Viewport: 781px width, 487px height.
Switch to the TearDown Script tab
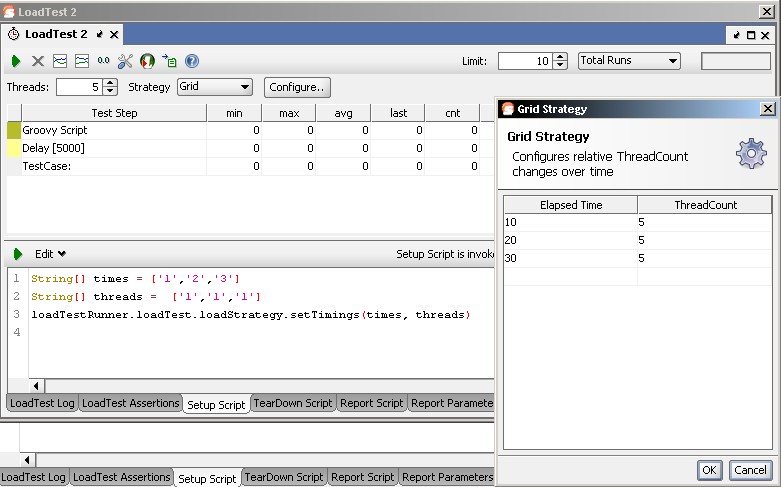click(292, 403)
